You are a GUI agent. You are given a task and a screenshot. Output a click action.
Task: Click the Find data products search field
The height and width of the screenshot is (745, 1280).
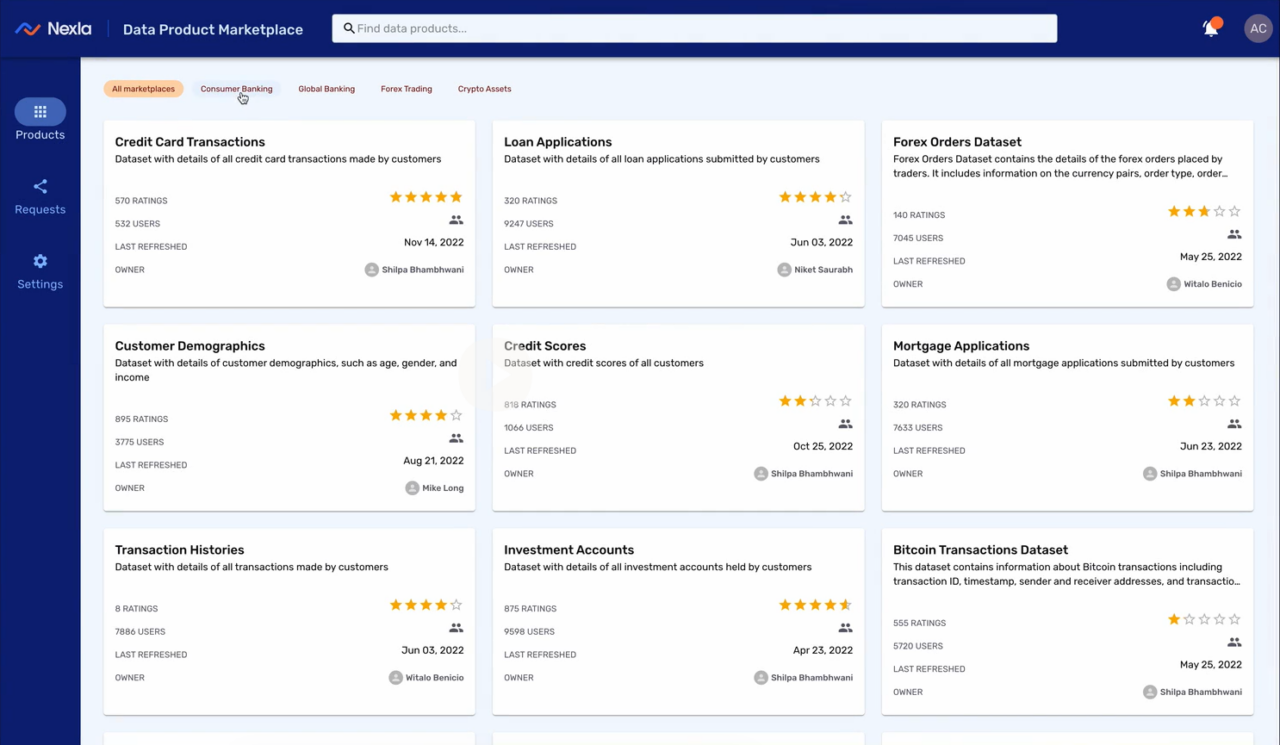pyautogui.click(x=694, y=28)
